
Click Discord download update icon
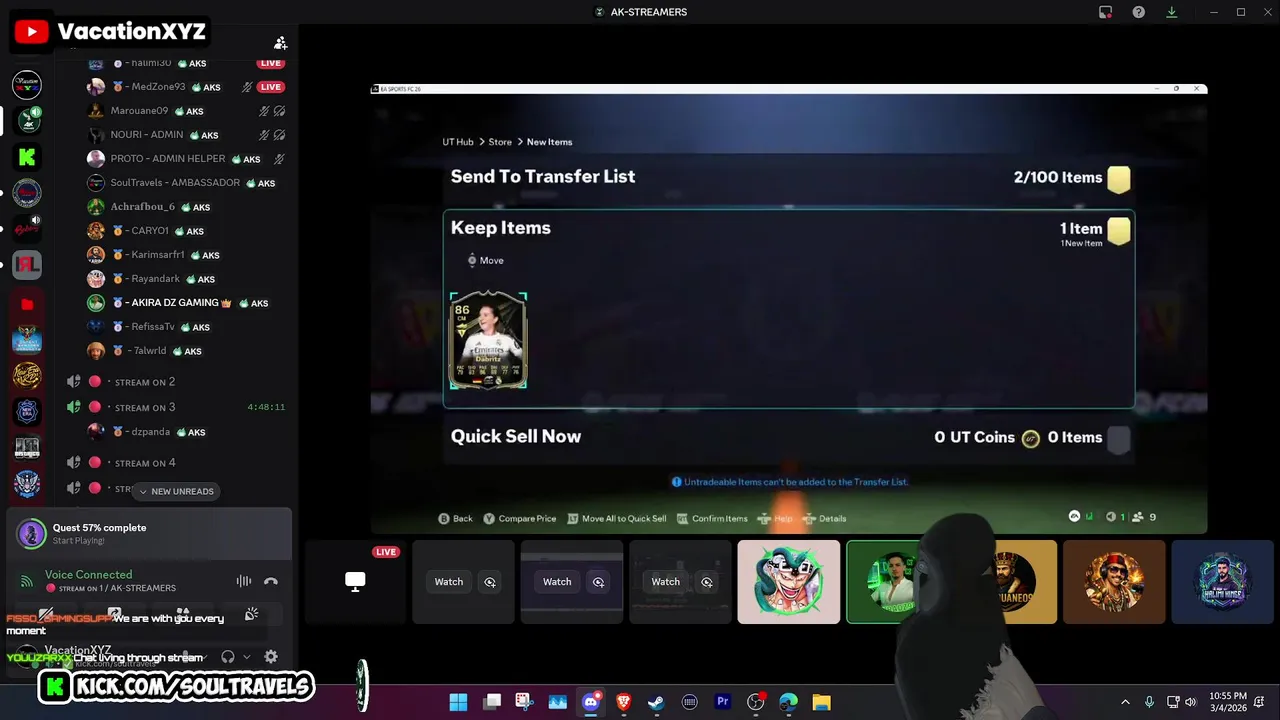[1171, 12]
